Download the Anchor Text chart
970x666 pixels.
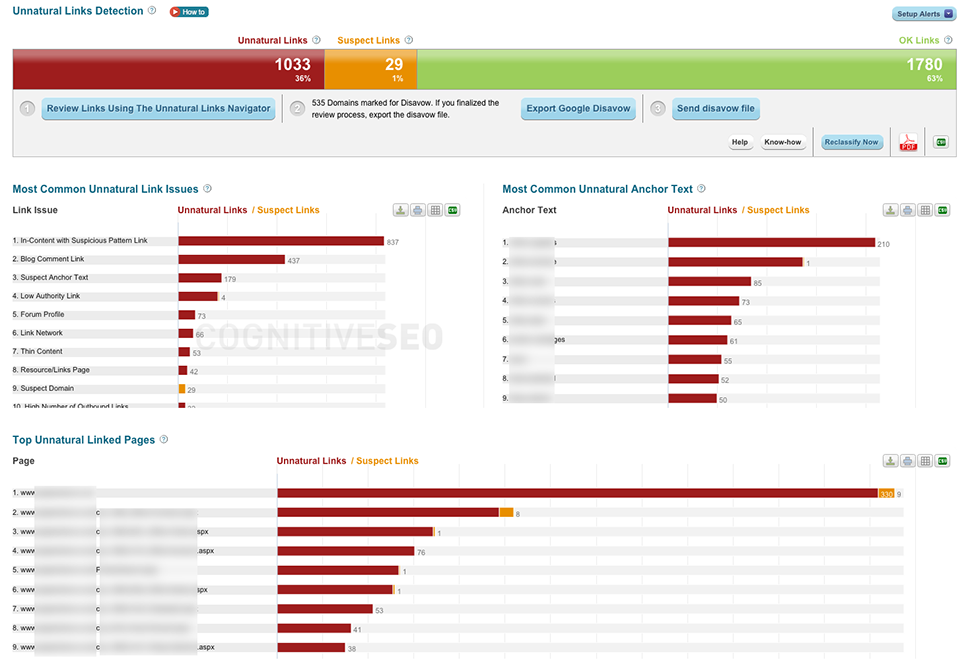(890, 210)
